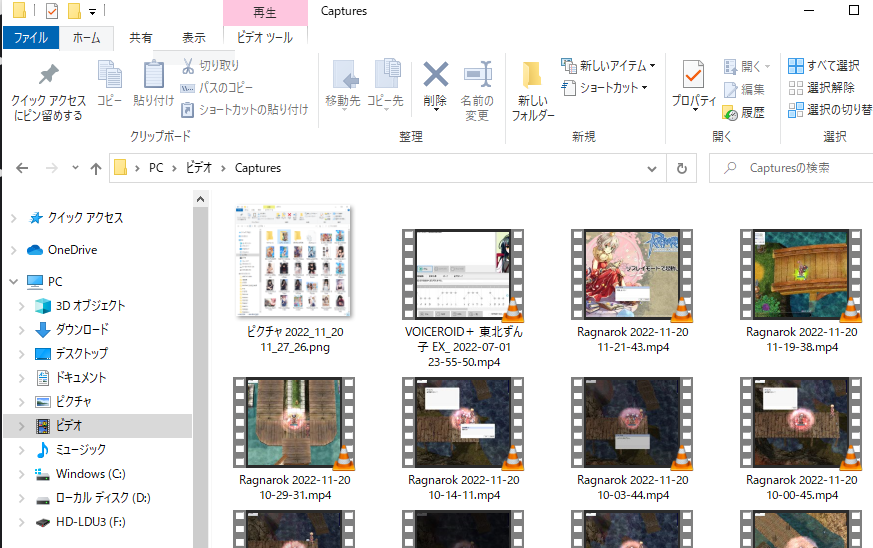Click in the Captures search box

pos(791,168)
